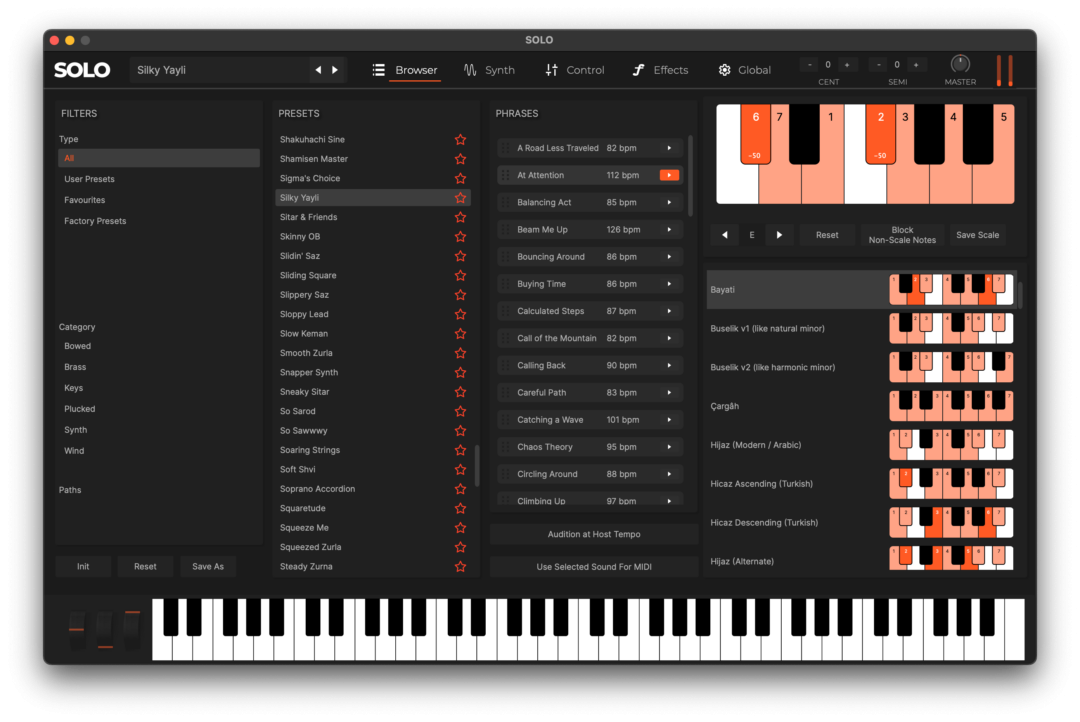Shift scale root note up with right arrow
1080x722 pixels.
[x=779, y=235]
